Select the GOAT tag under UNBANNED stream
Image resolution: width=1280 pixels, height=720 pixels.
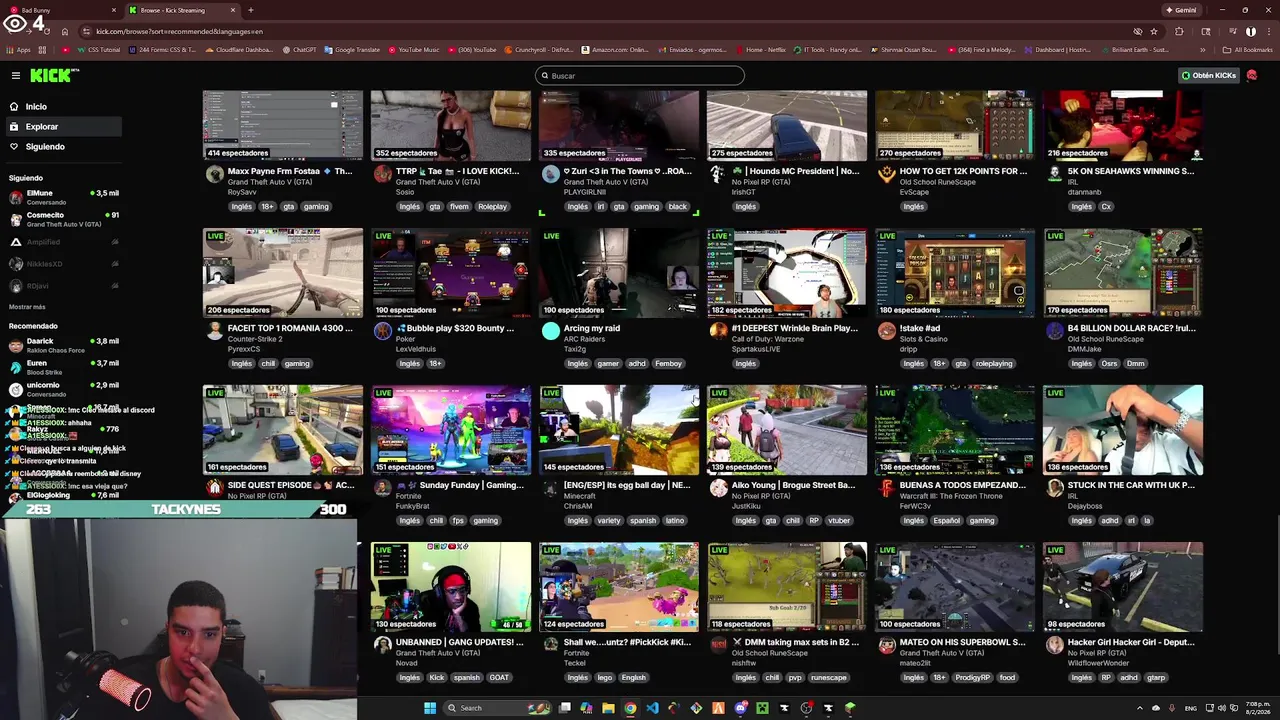499,678
